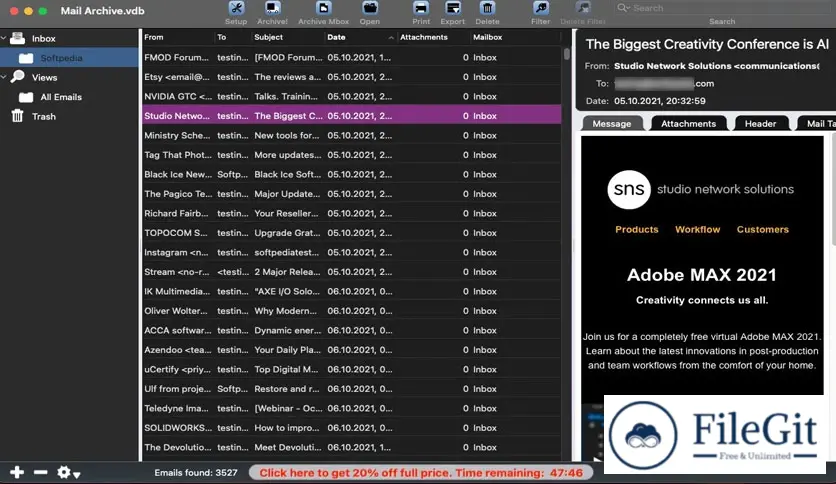Select the Richard Fairb... email row
836x484 pixels.
[x=352, y=213]
